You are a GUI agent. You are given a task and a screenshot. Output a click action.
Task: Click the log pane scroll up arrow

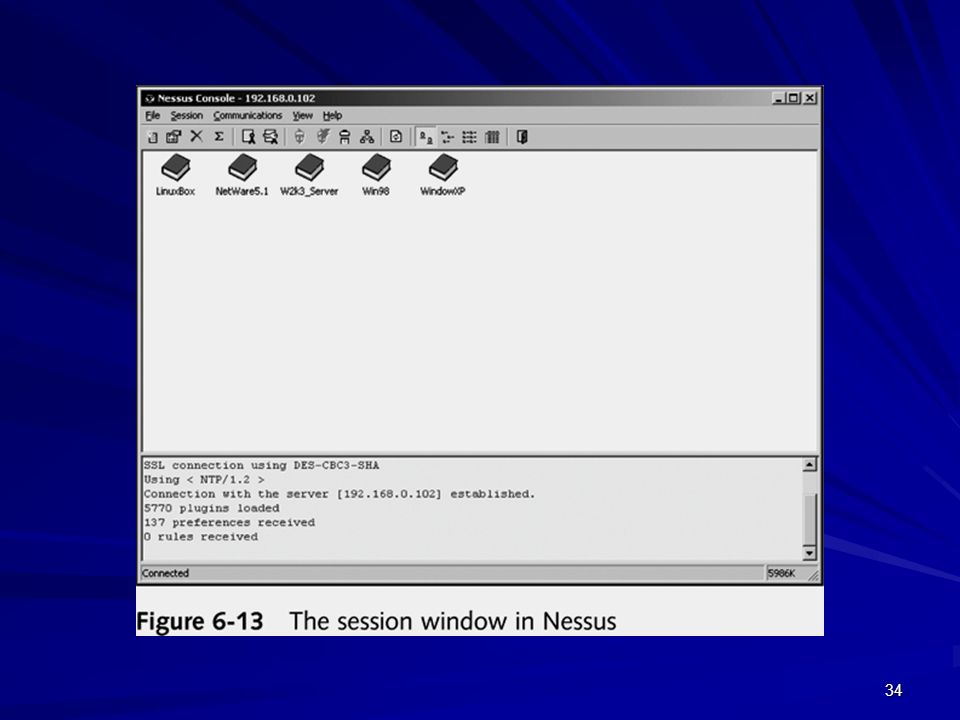[809, 465]
